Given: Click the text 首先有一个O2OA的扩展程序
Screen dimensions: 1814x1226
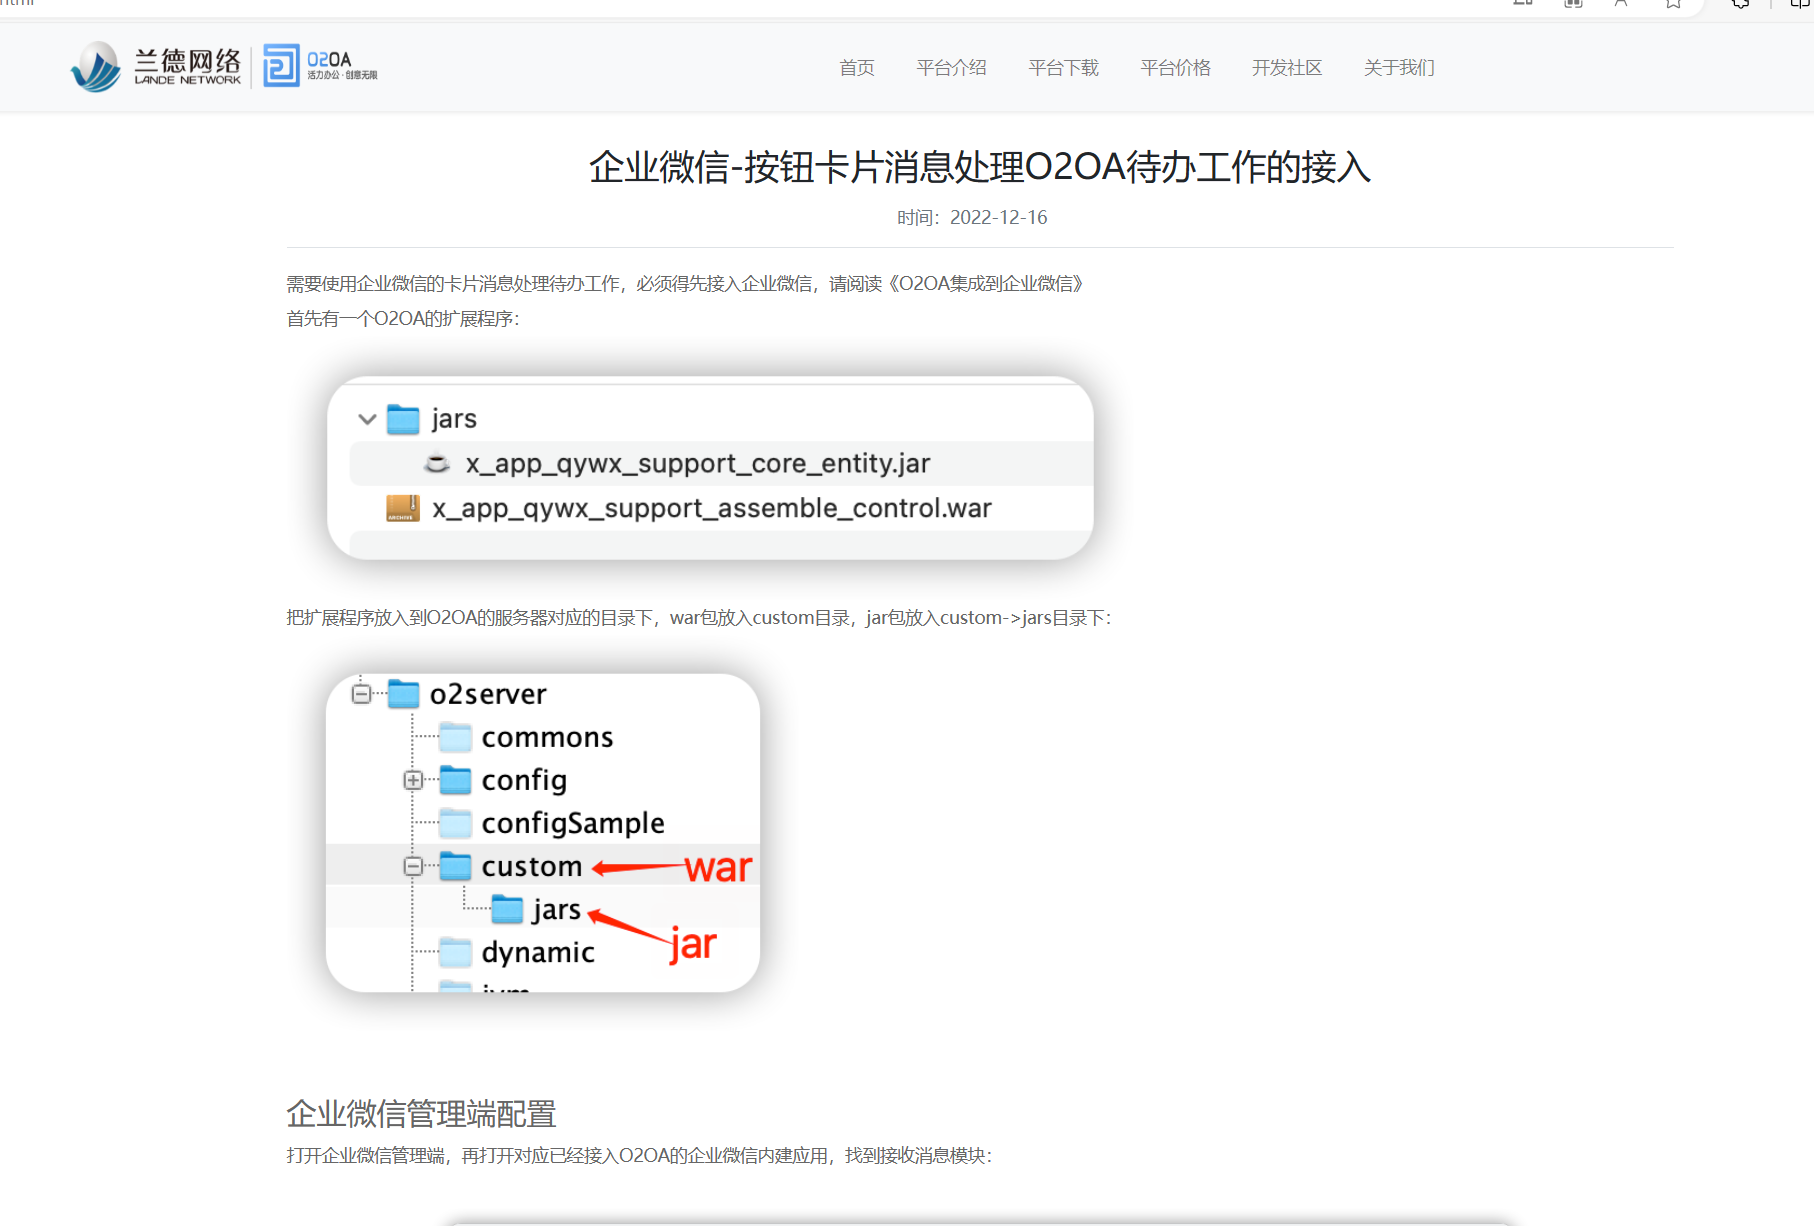Looking at the screenshot, I should tap(403, 319).
